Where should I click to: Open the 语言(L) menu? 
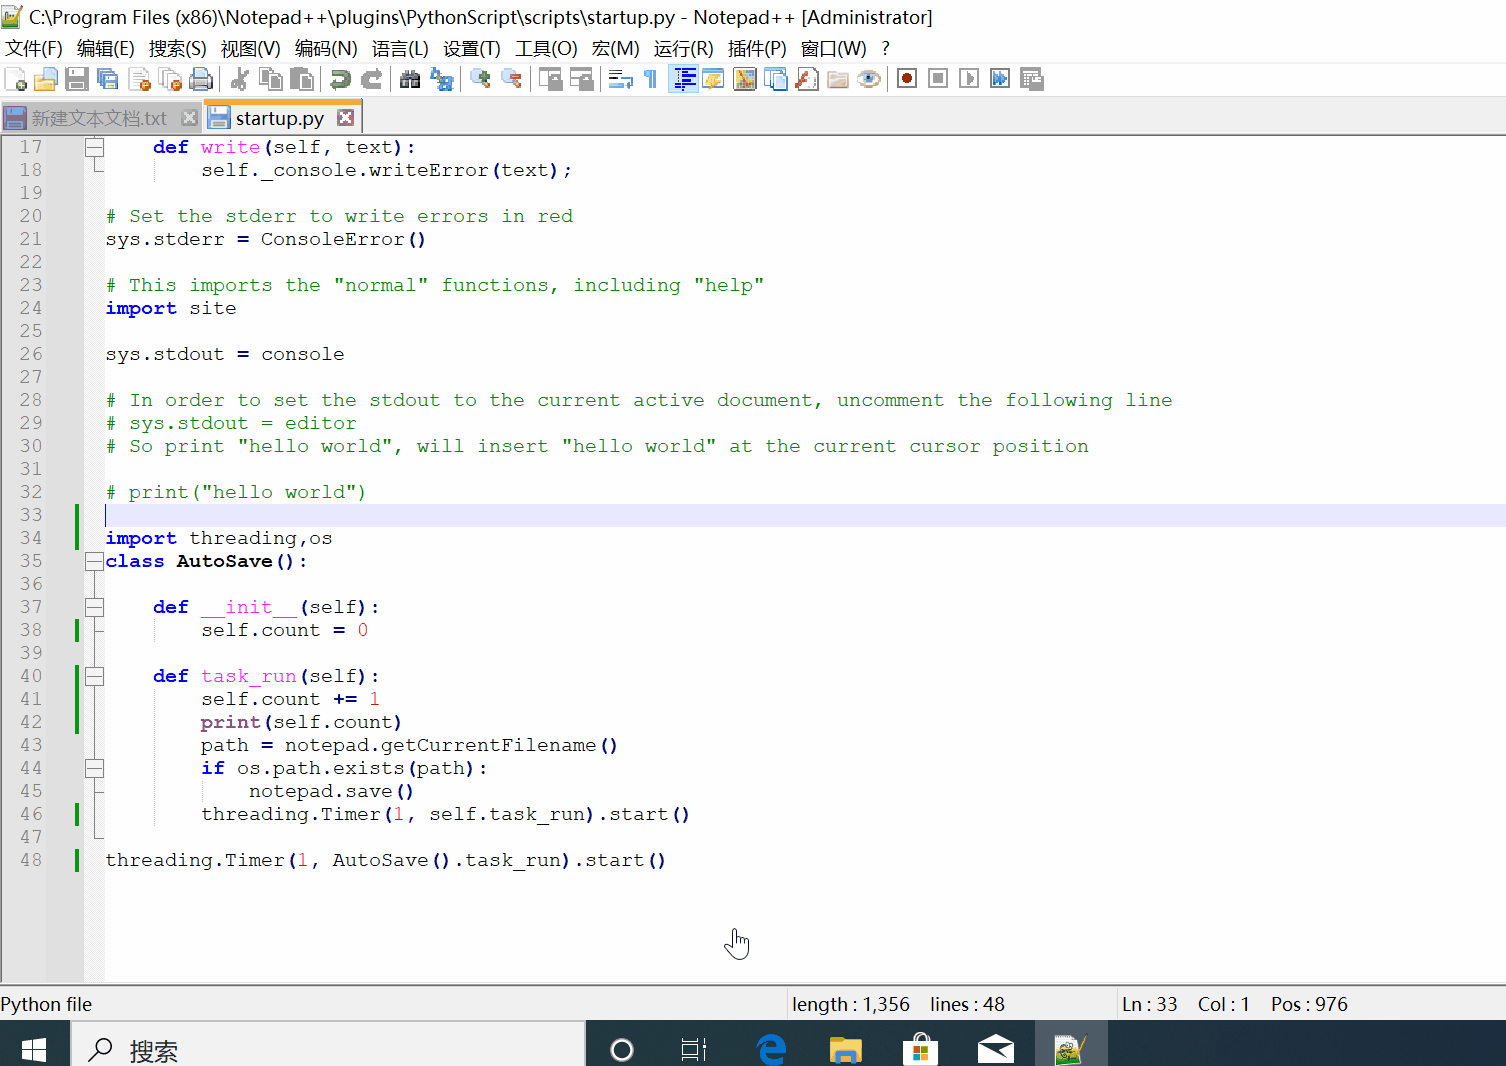click(x=400, y=49)
